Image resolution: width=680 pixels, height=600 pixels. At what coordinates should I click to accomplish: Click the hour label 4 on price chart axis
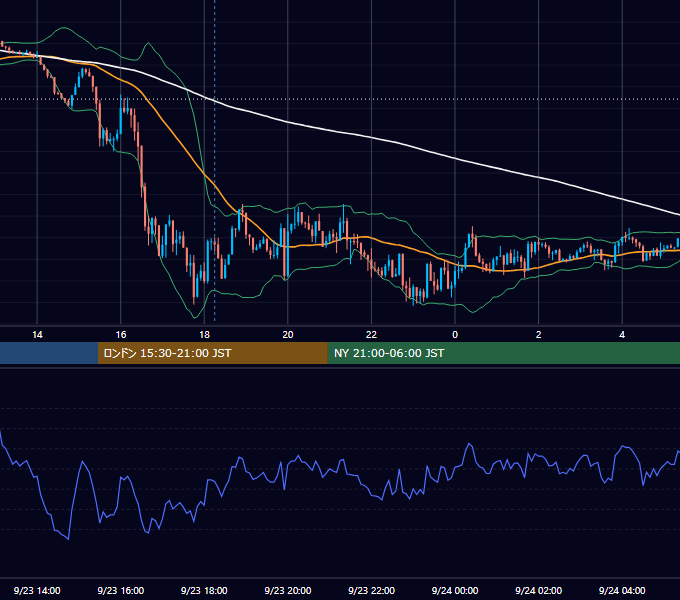pyautogui.click(x=622, y=335)
